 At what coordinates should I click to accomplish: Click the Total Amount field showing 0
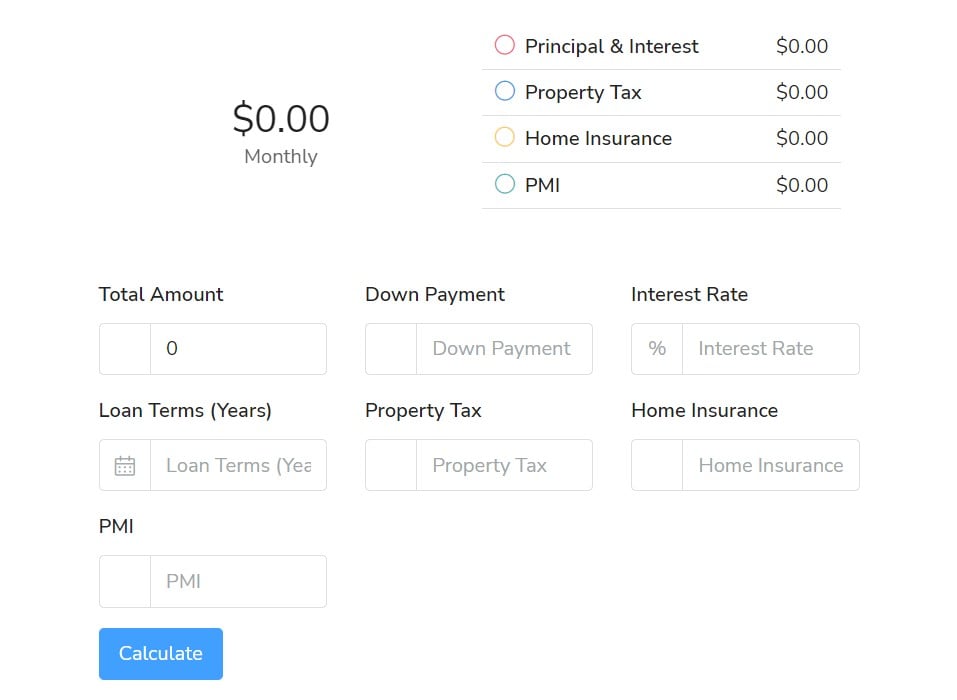(240, 349)
